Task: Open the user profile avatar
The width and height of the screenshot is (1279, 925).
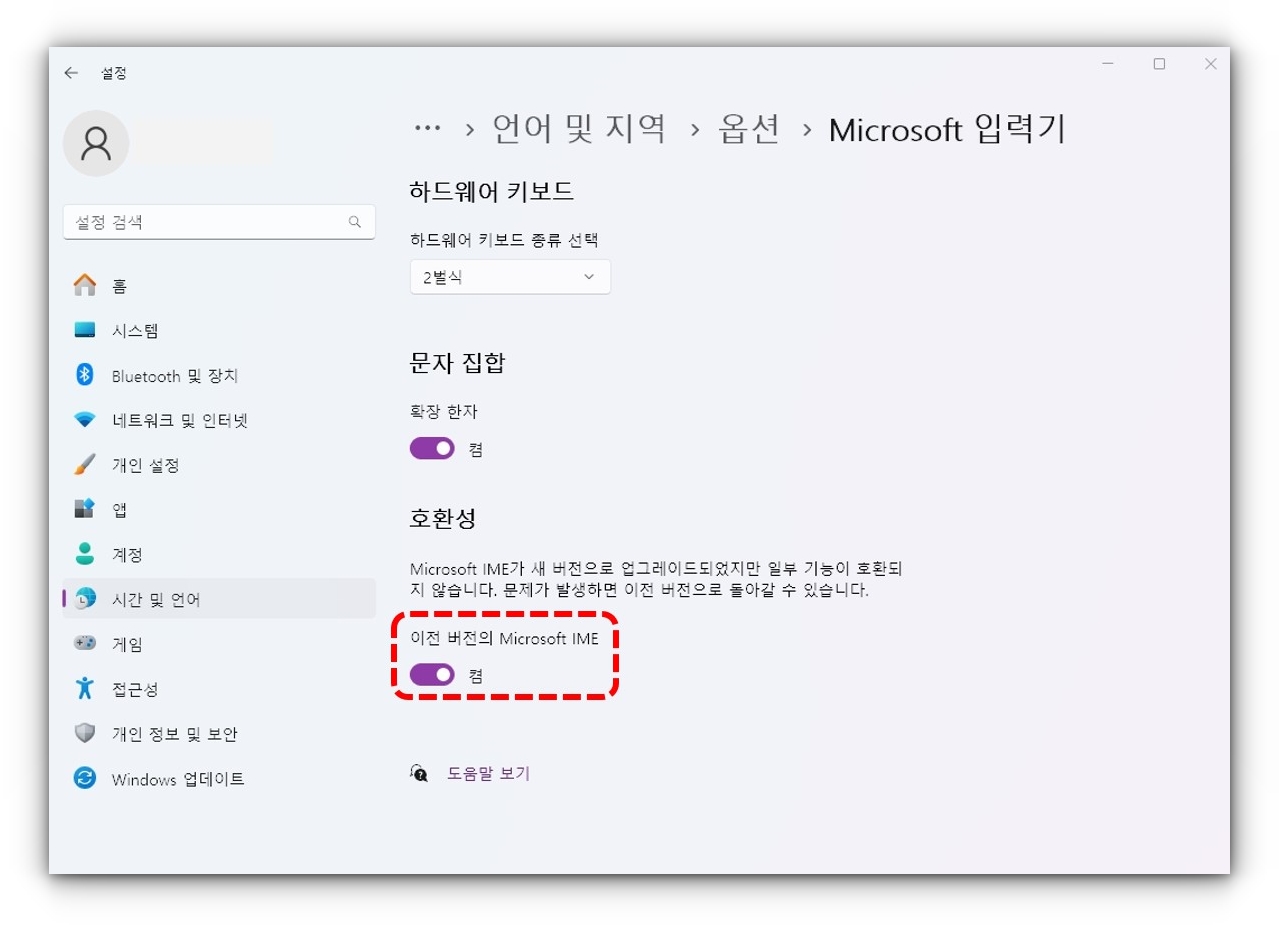Action: click(96, 144)
